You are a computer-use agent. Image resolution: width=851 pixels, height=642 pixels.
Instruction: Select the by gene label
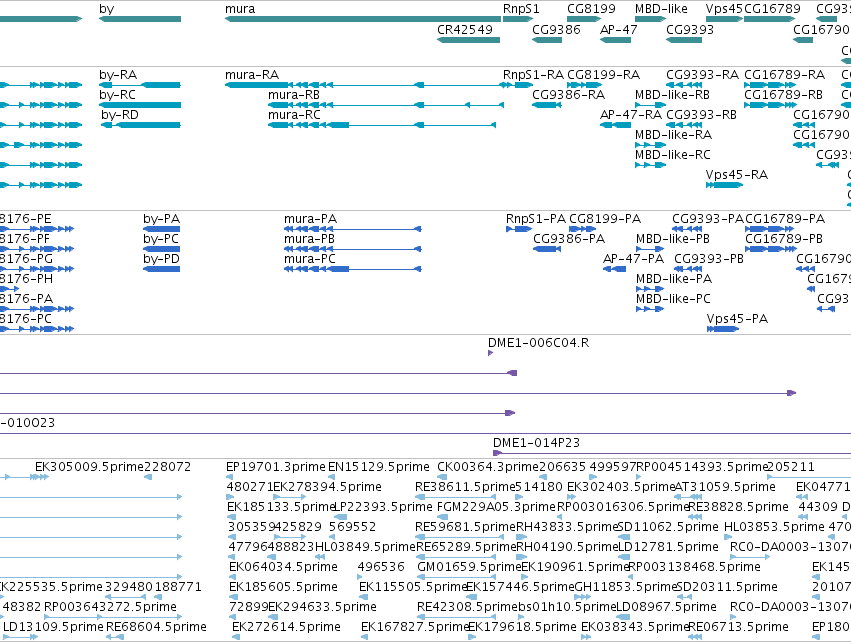pyautogui.click(x=106, y=9)
